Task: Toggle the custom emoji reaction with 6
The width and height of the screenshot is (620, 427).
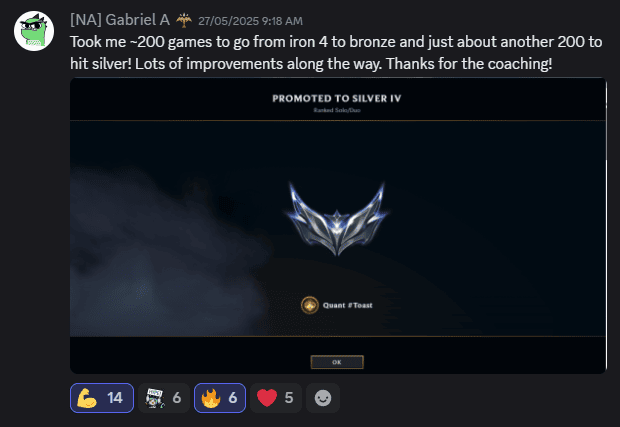Action: (164, 398)
